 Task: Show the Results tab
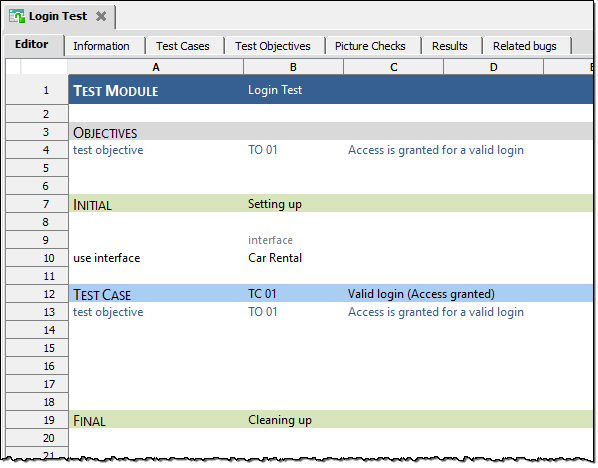[x=450, y=46]
